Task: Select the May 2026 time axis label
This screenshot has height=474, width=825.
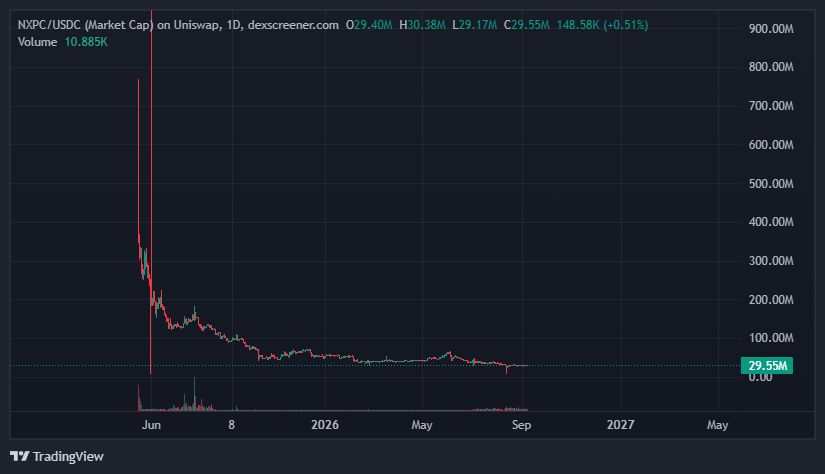Action: click(x=421, y=425)
